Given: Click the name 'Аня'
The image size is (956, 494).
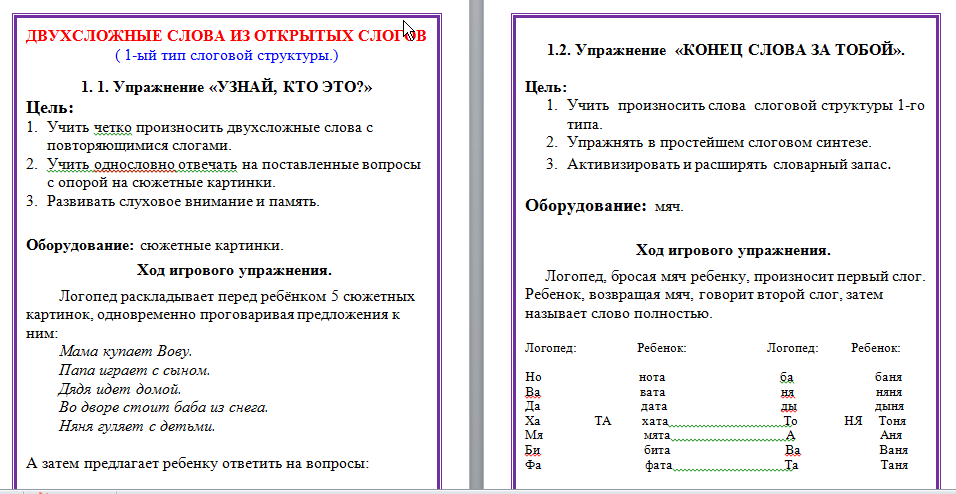Looking at the screenshot, I should point(891,435).
